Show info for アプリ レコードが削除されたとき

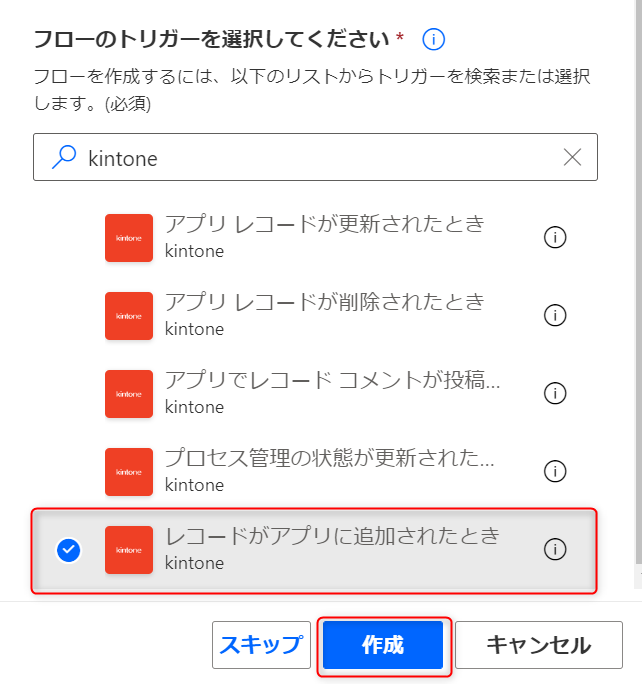pyautogui.click(x=555, y=315)
